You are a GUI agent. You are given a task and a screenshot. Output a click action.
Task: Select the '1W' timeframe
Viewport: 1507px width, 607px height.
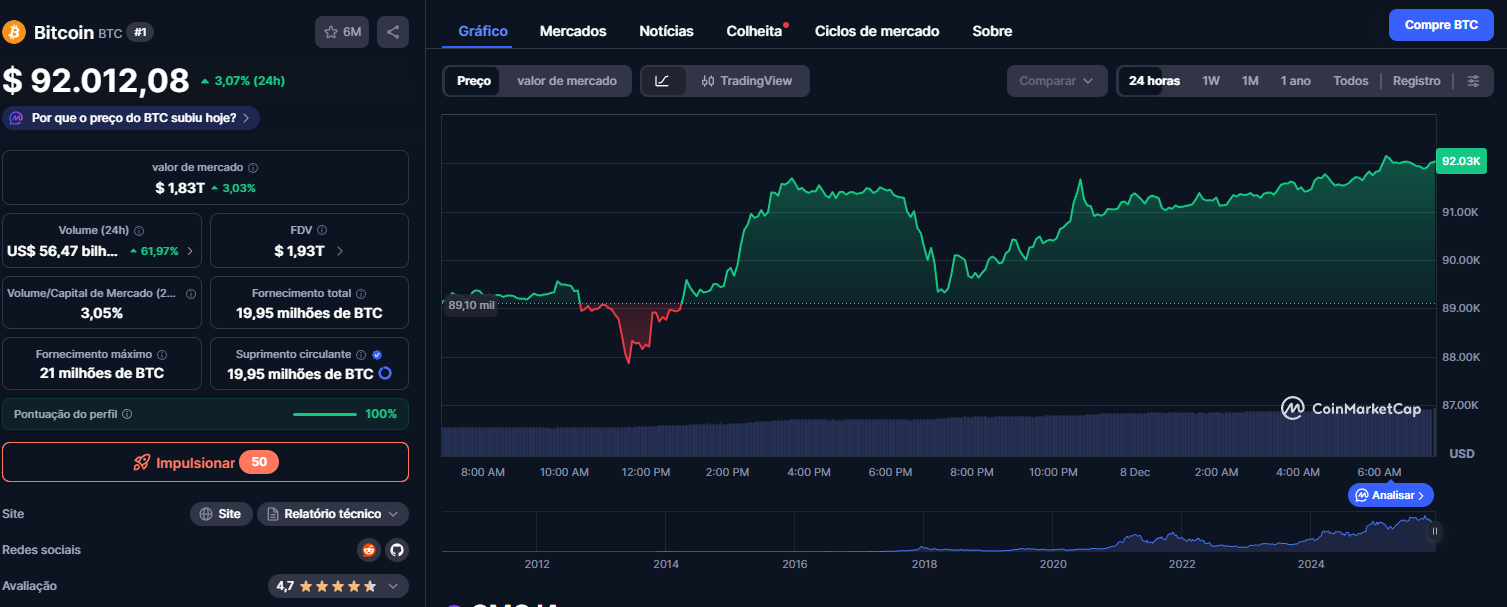(1210, 80)
